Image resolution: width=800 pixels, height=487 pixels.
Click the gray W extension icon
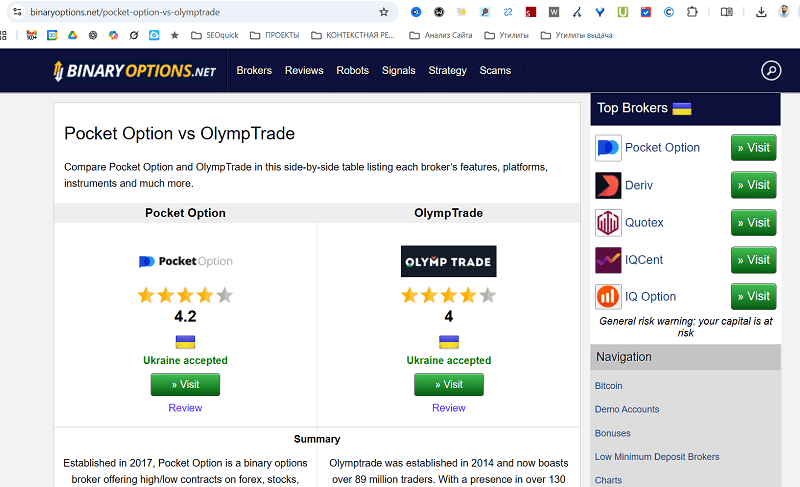coord(554,12)
